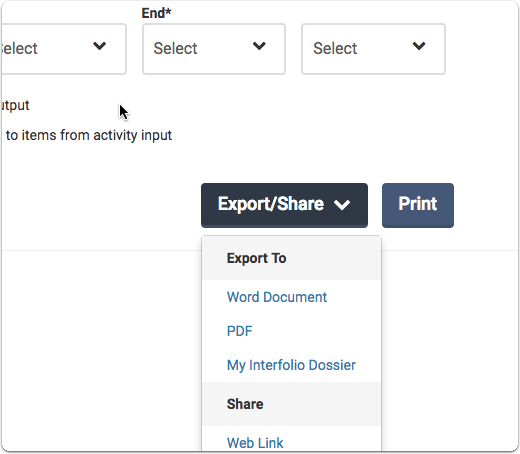Click the chevron arrow in the End Select box
This screenshot has height=454, width=520.
pos(259,46)
